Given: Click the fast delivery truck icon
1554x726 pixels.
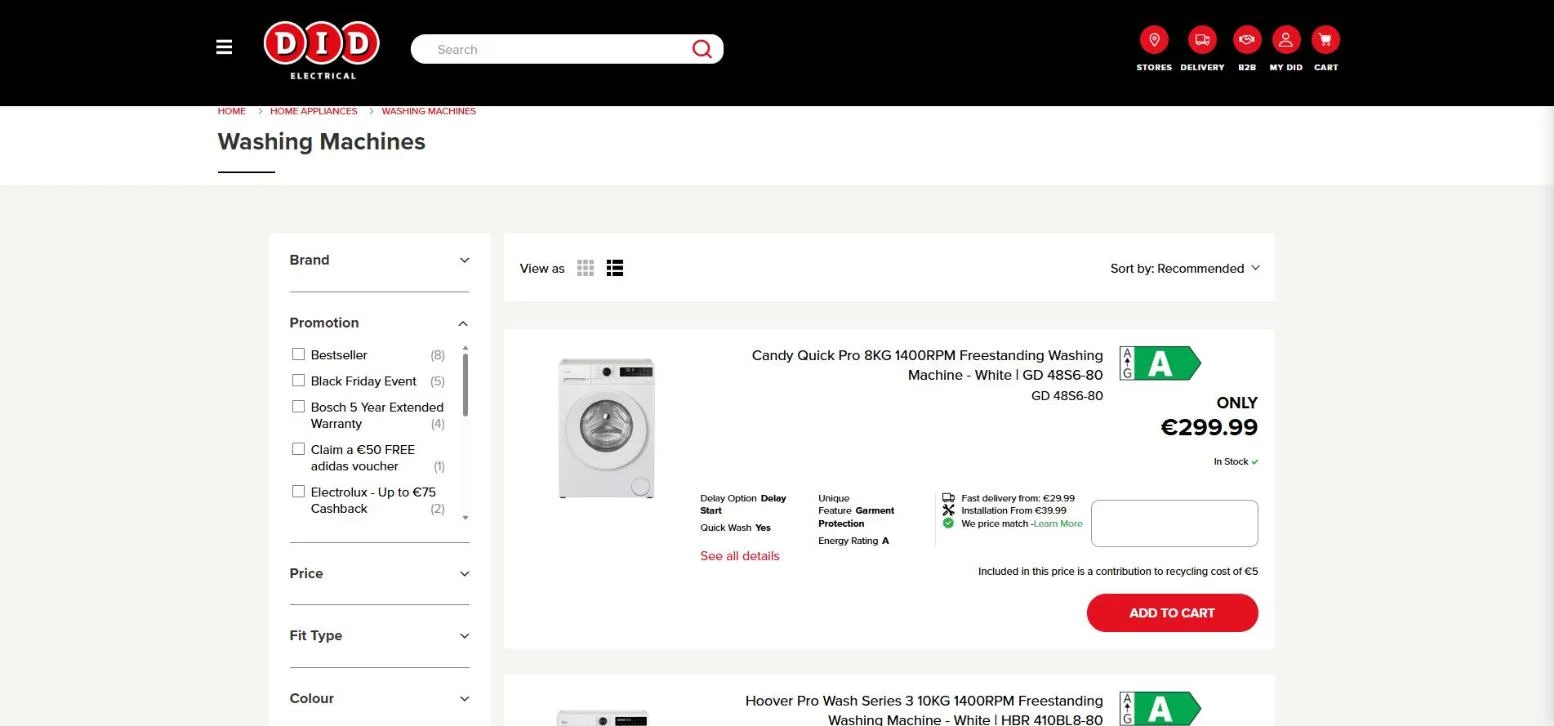Looking at the screenshot, I should [948, 497].
